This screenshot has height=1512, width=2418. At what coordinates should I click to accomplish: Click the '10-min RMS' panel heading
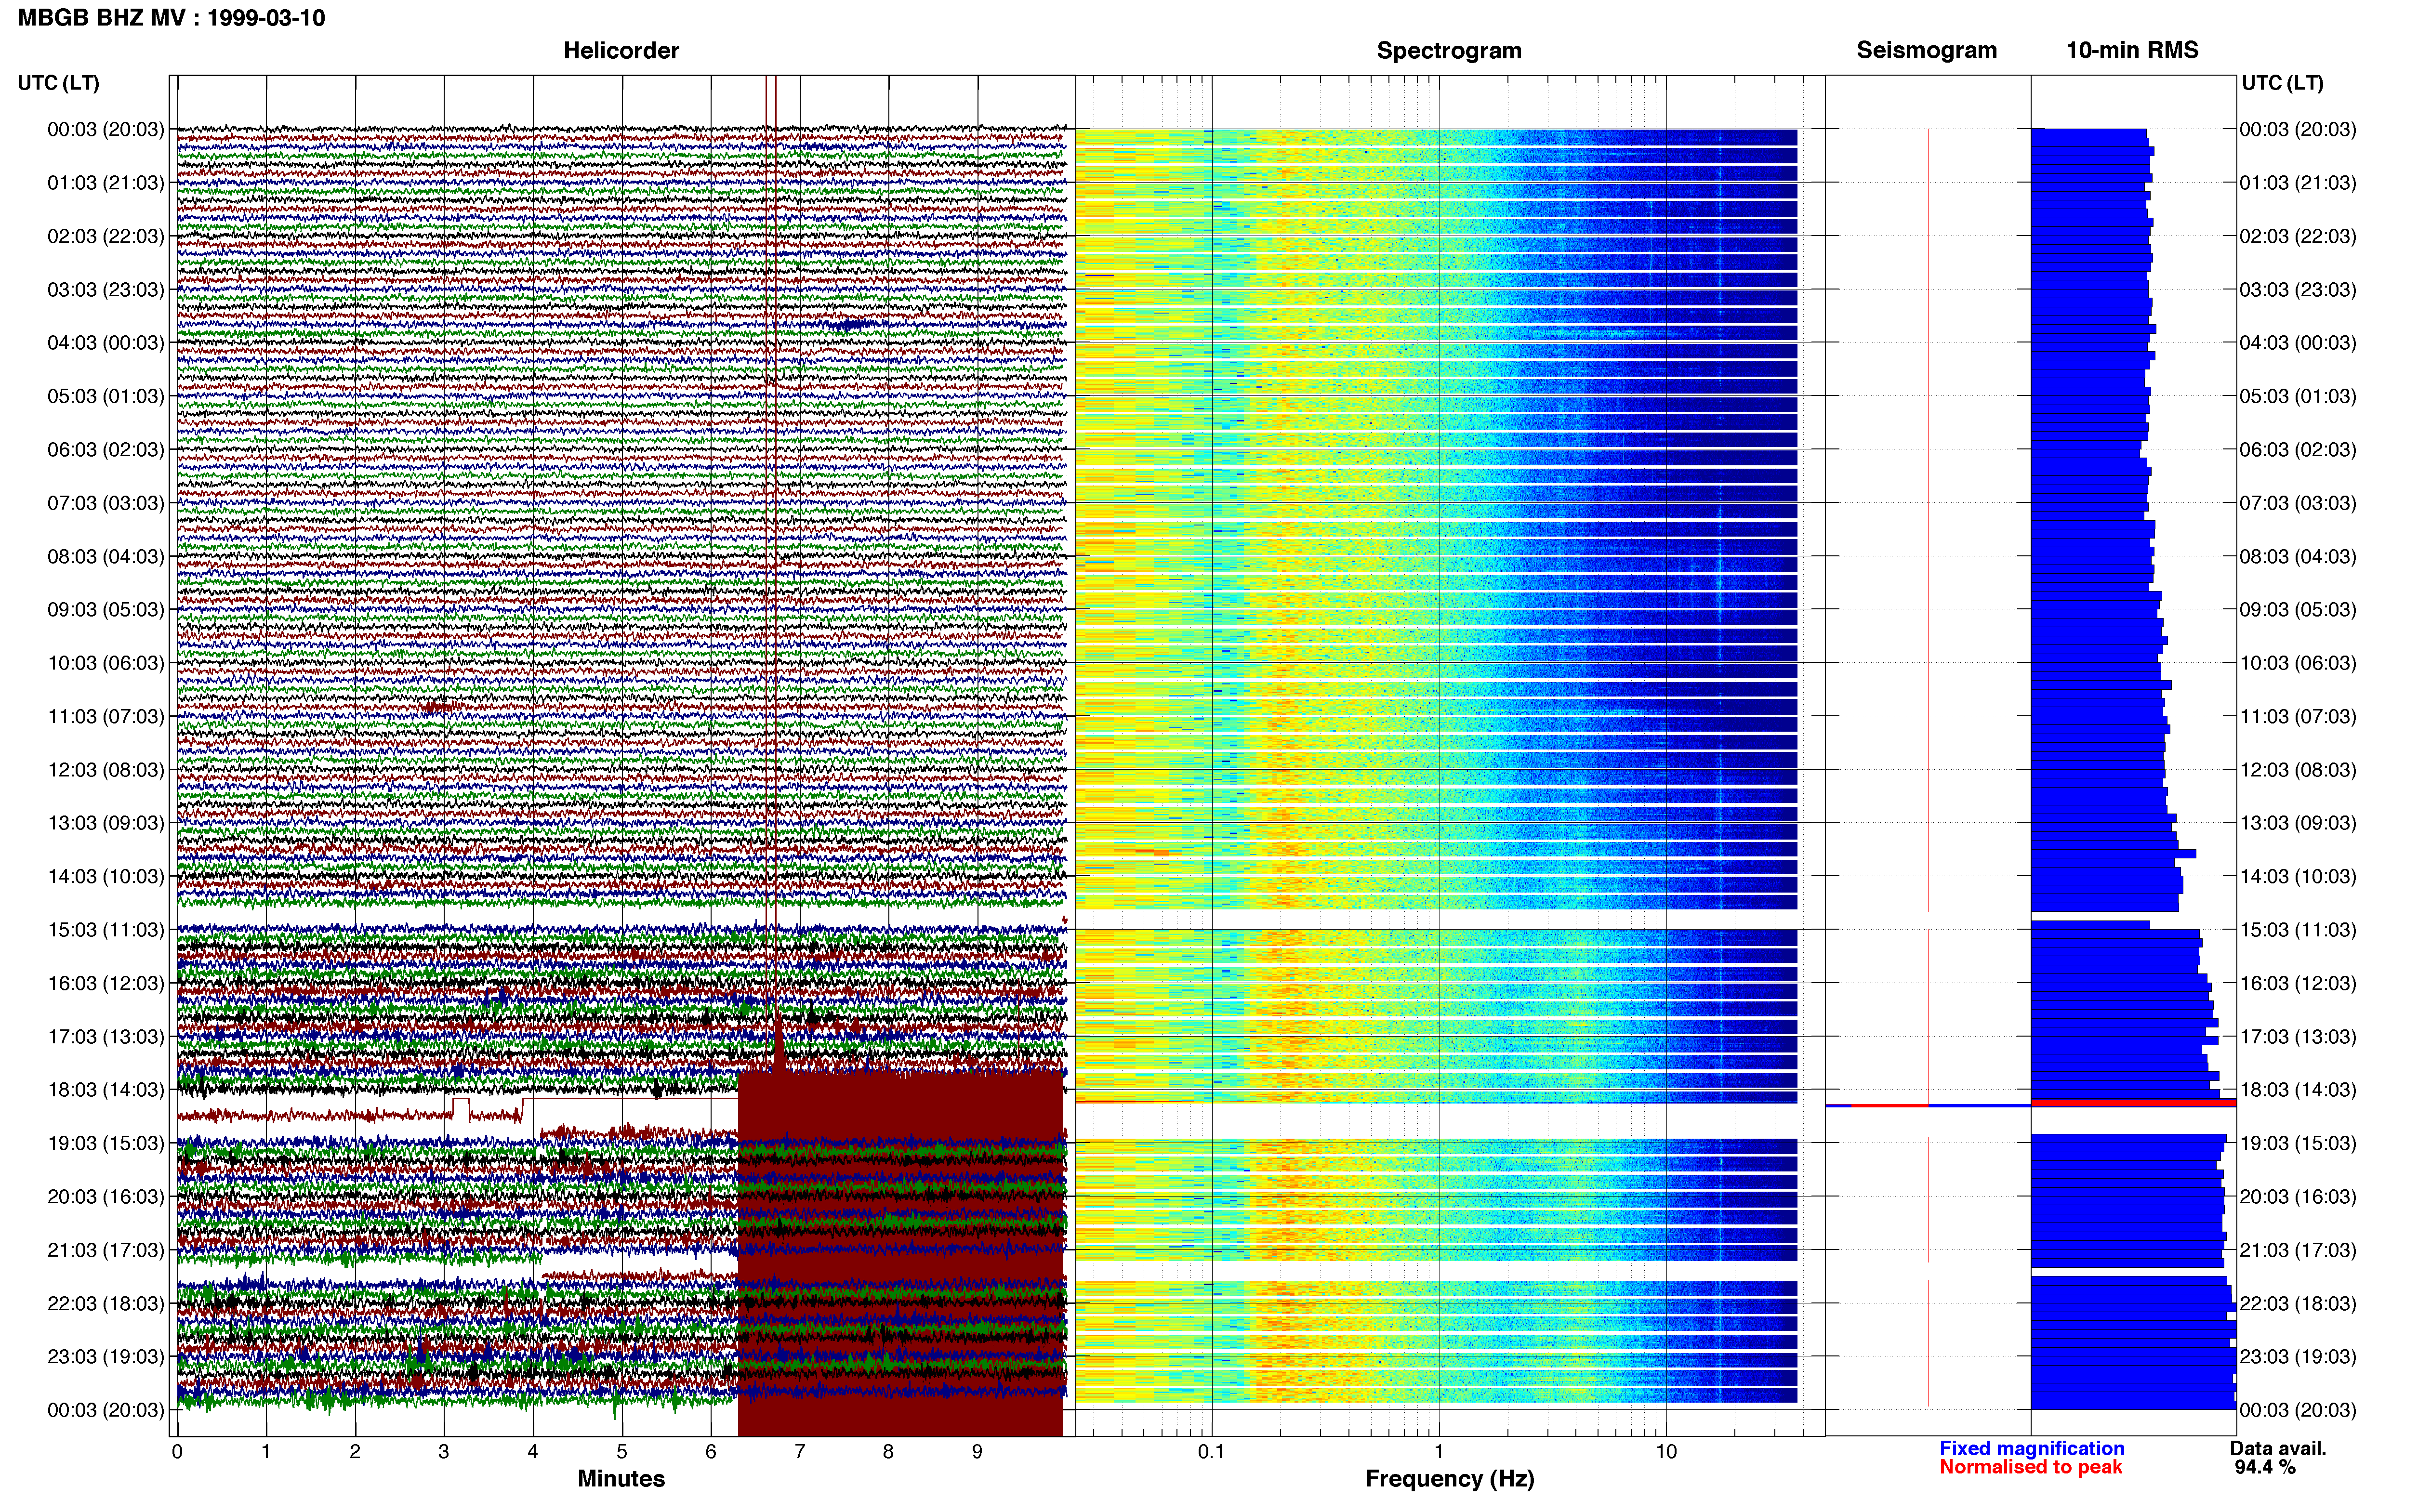pos(2132,50)
